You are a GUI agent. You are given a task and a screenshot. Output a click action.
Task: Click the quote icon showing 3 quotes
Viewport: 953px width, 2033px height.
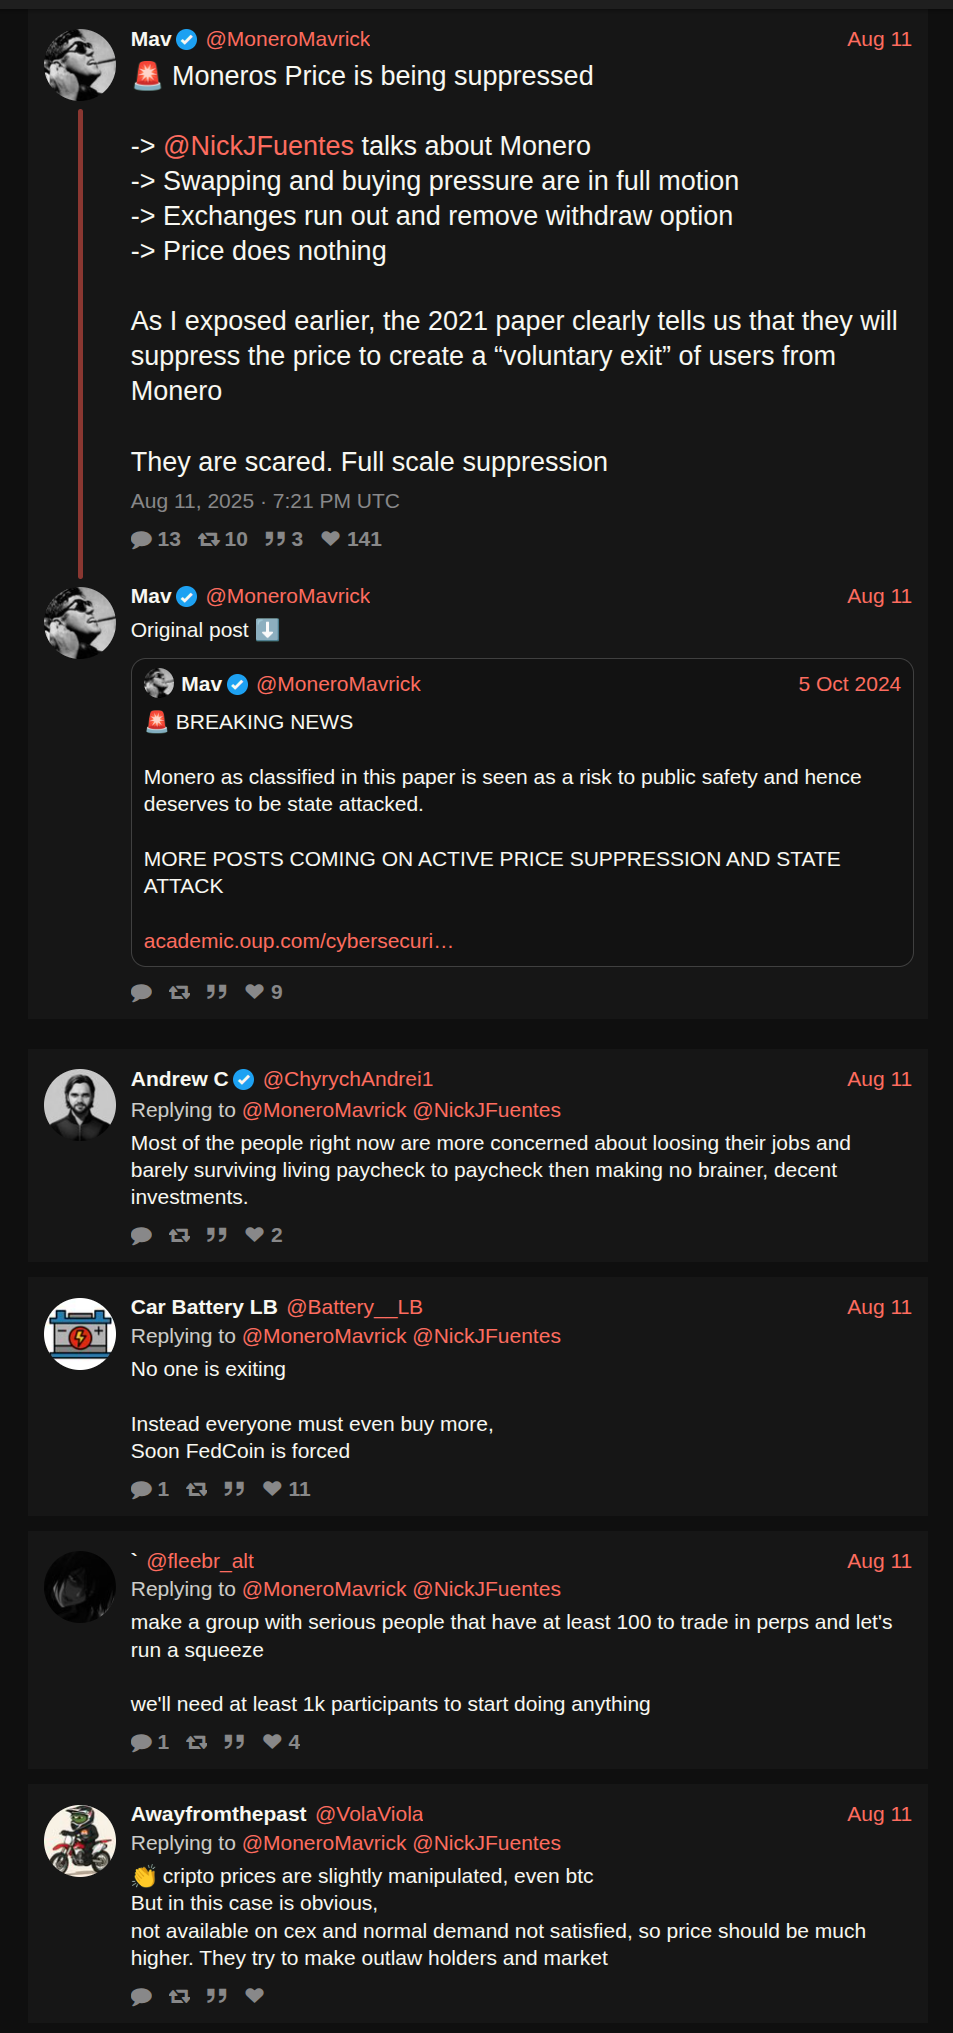coord(275,540)
